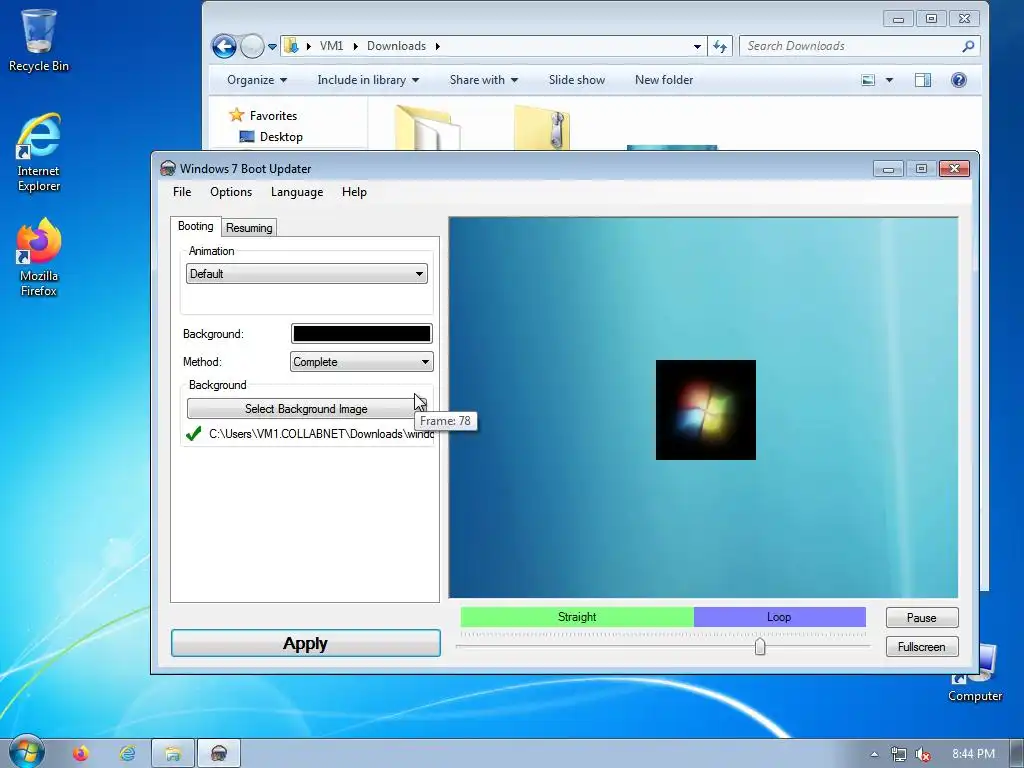Open the Animation Default dropdown

pos(307,274)
